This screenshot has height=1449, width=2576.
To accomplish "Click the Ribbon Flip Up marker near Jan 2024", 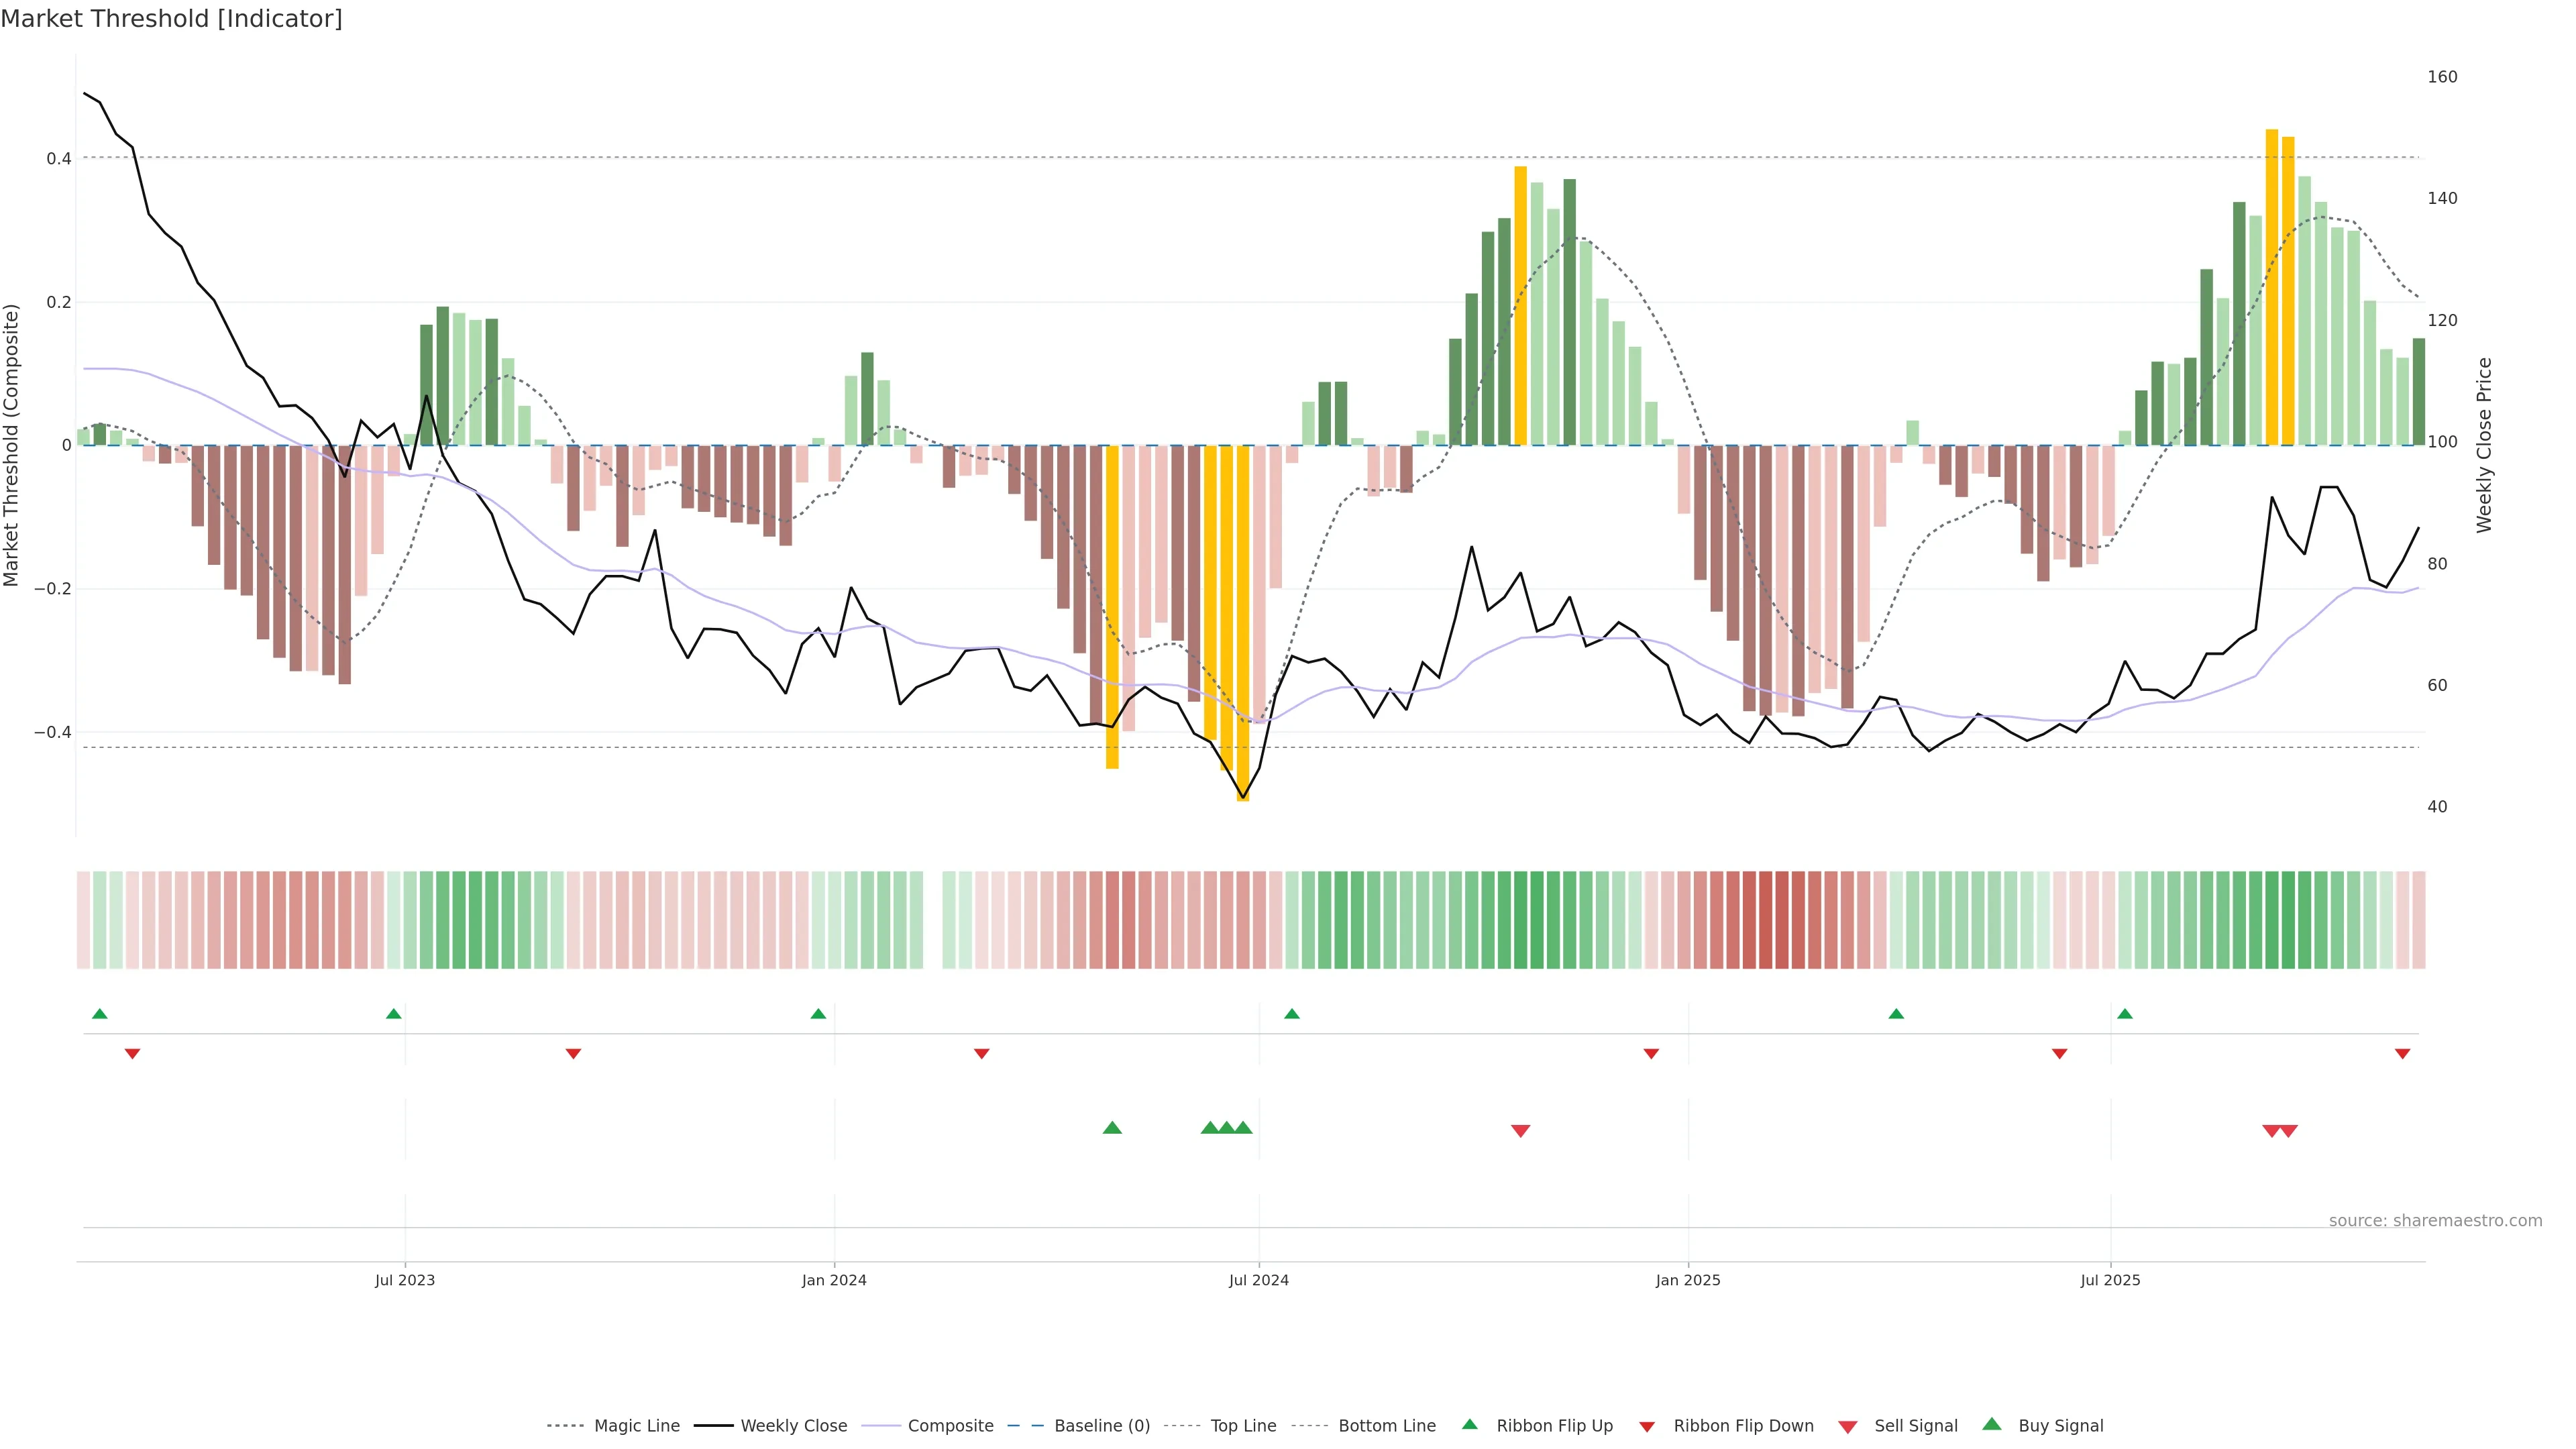I will 818,1014.
